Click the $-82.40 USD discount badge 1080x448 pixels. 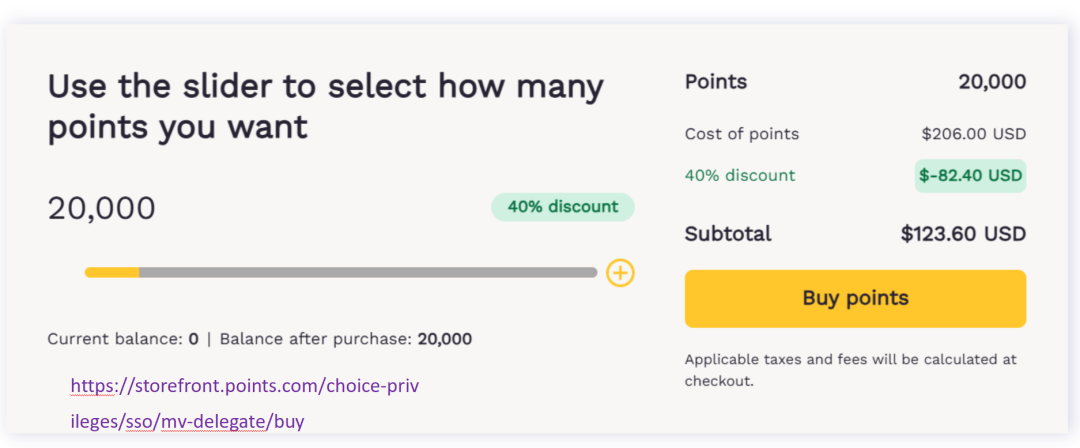click(970, 176)
